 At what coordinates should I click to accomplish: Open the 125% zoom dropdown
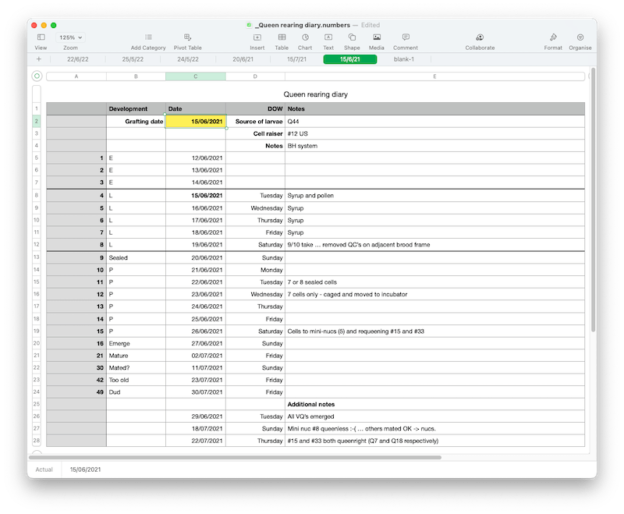[x=70, y=38]
